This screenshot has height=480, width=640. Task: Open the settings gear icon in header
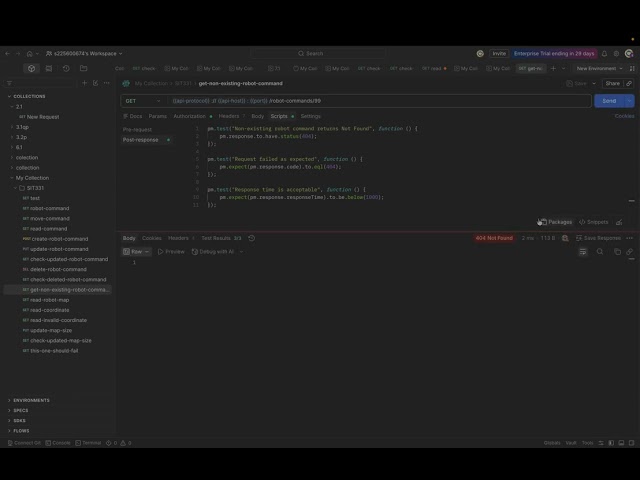616,53
